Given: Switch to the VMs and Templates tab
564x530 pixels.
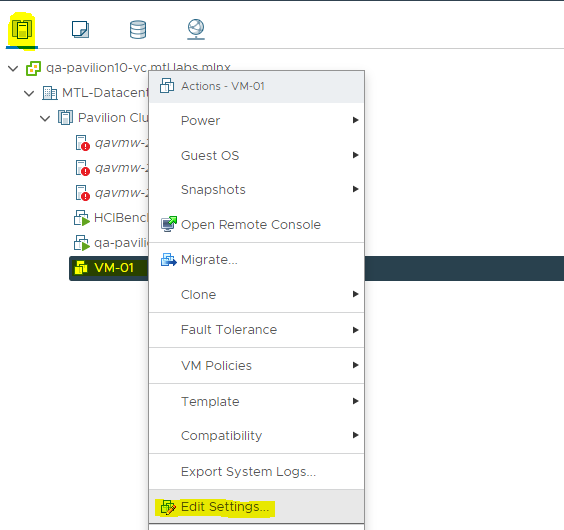Looking at the screenshot, I should (x=80, y=29).
